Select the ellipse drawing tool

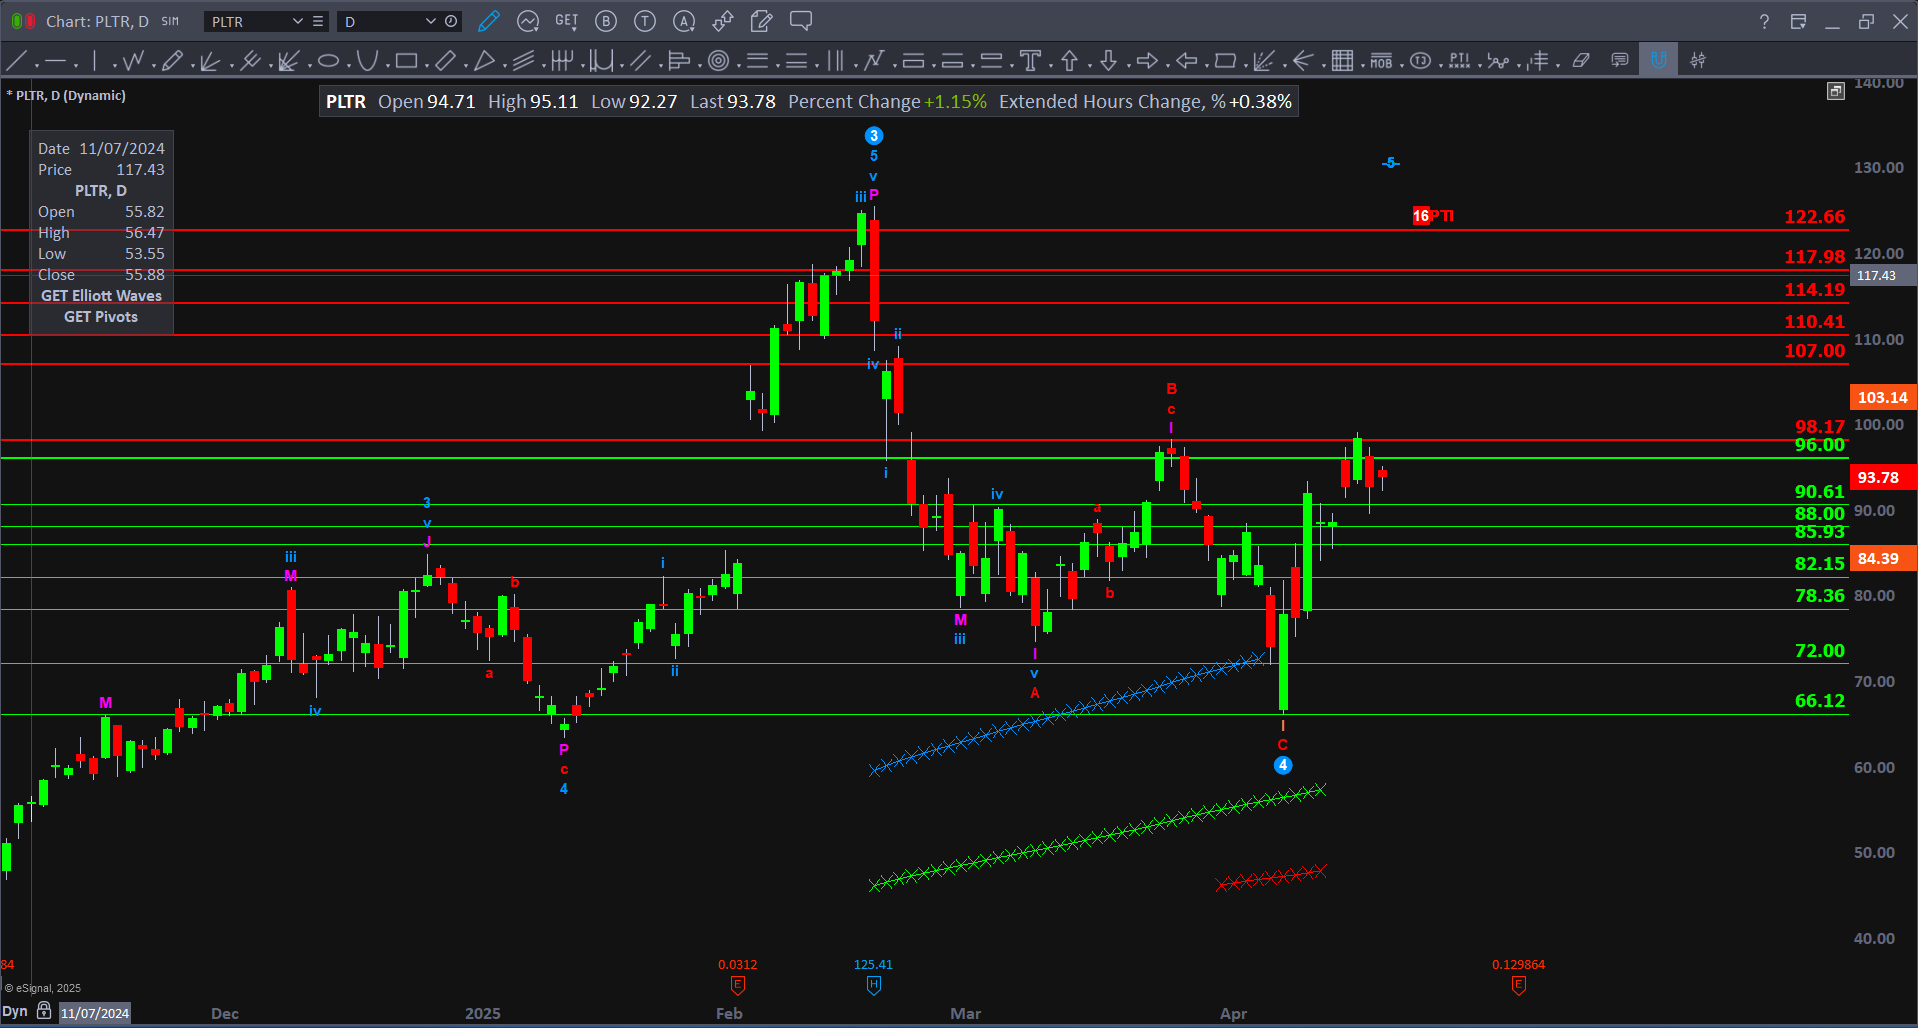coord(328,61)
